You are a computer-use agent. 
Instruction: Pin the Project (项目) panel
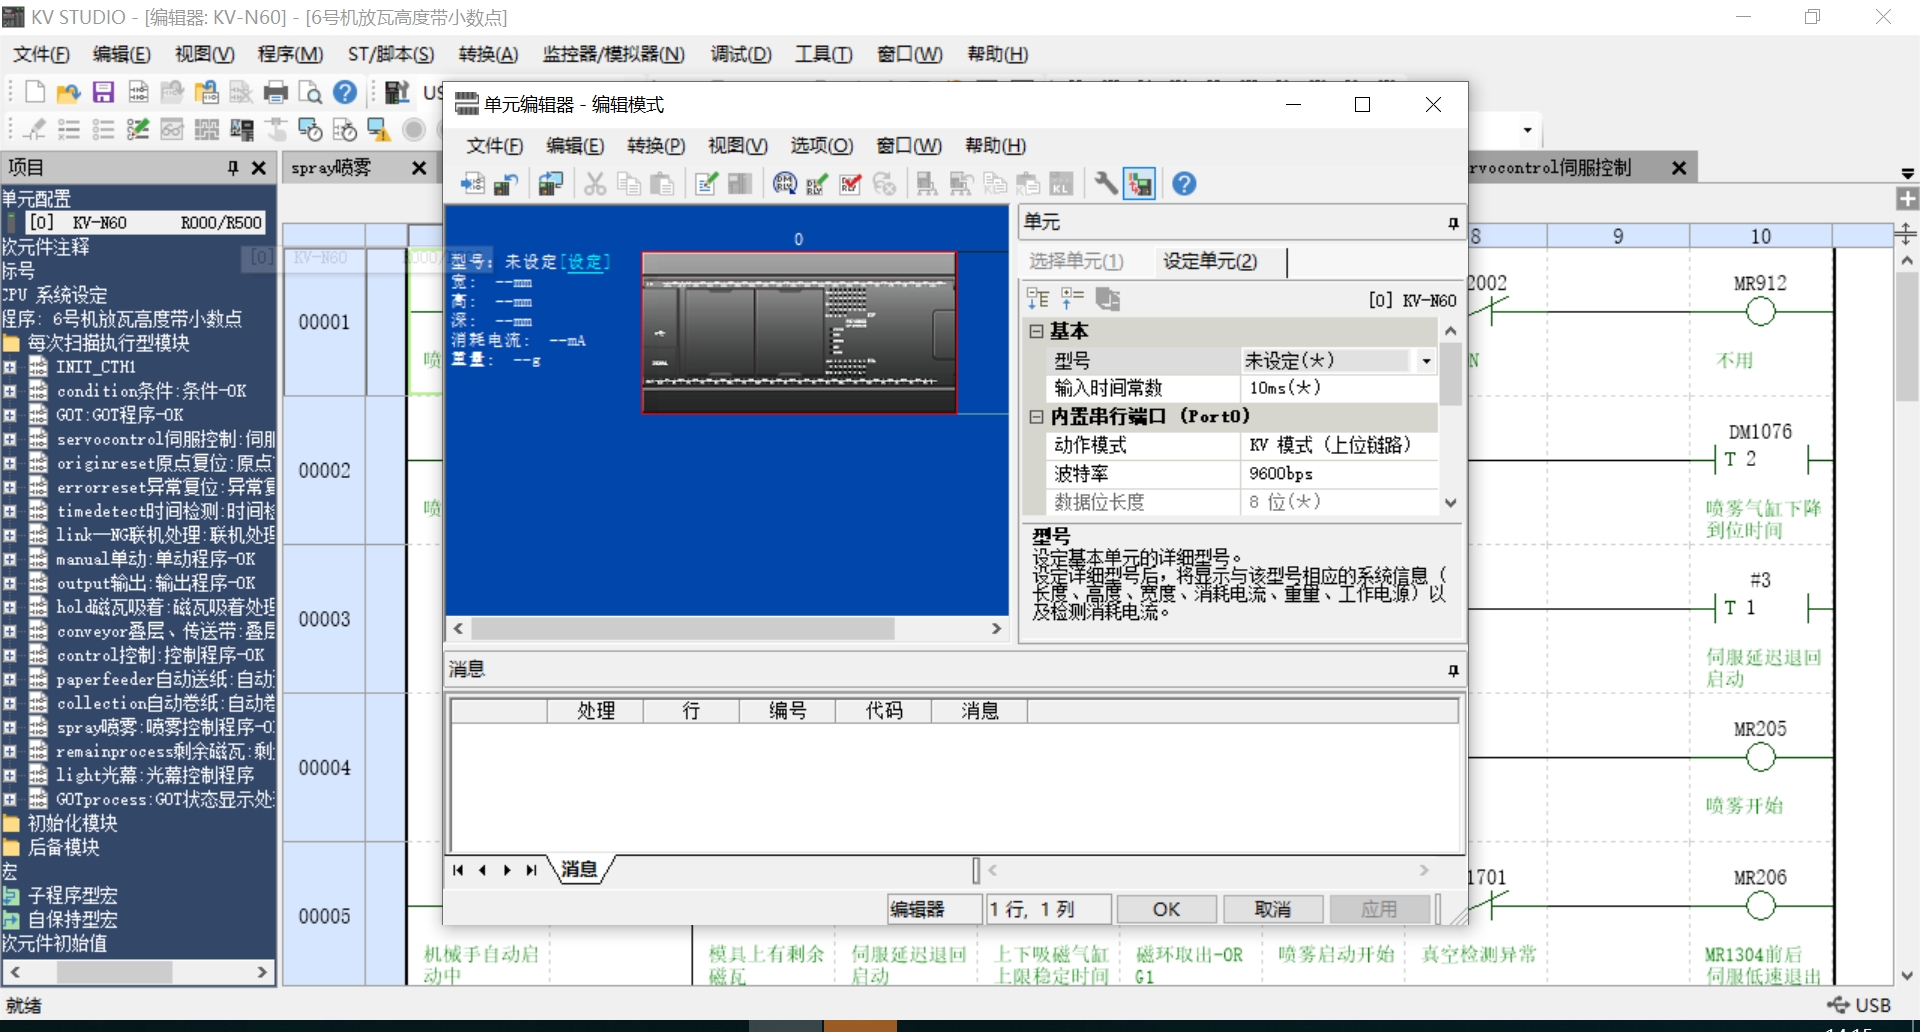[233, 168]
